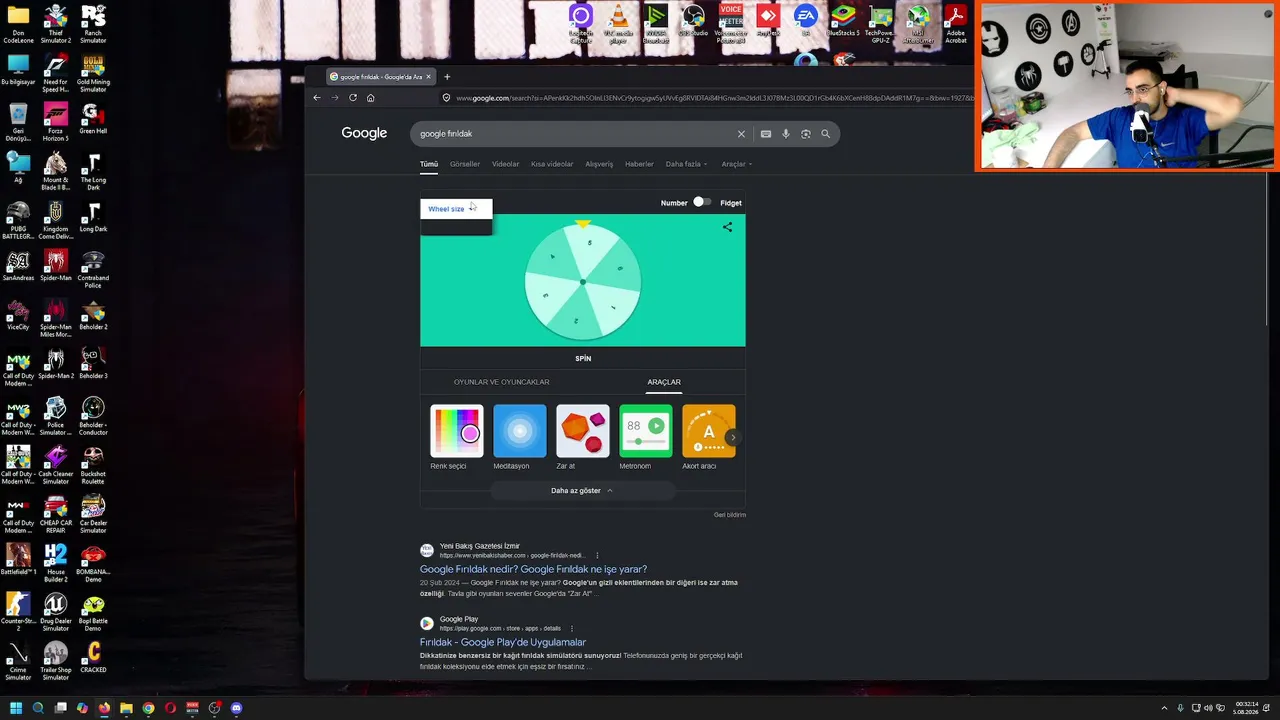This screenshot has width=1280, height=720.
Task: Open VLC media player desktop shortcut
Action: coord(619,22)
